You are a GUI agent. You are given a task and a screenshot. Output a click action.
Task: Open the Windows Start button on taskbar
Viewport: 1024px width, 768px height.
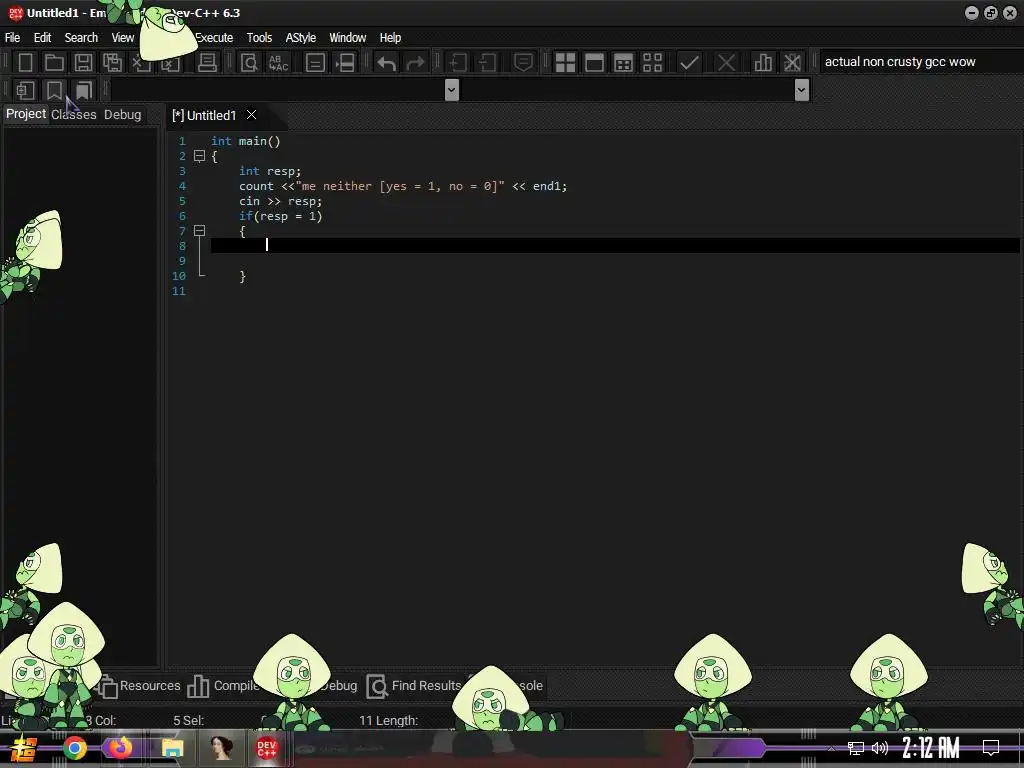click(x=24, y=748)
